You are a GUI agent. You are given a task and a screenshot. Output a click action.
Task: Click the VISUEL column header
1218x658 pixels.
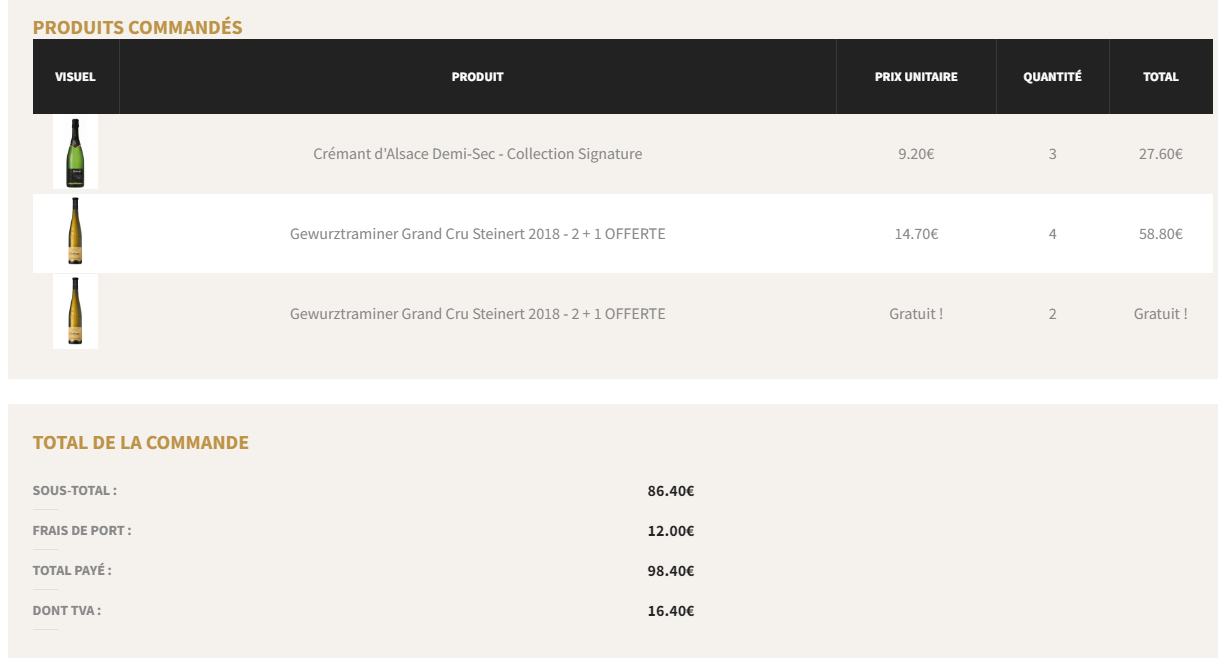click(x=75, y=77)
